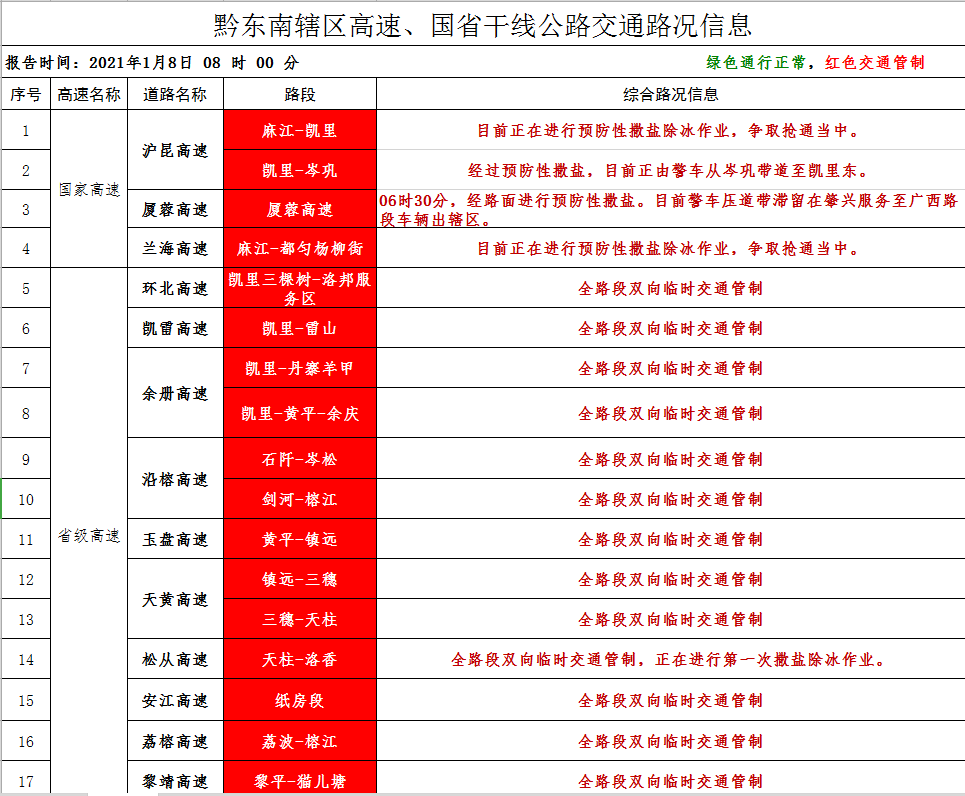
Task: Select the 荔榕高速 road name cell
Action: pos(175,741)
